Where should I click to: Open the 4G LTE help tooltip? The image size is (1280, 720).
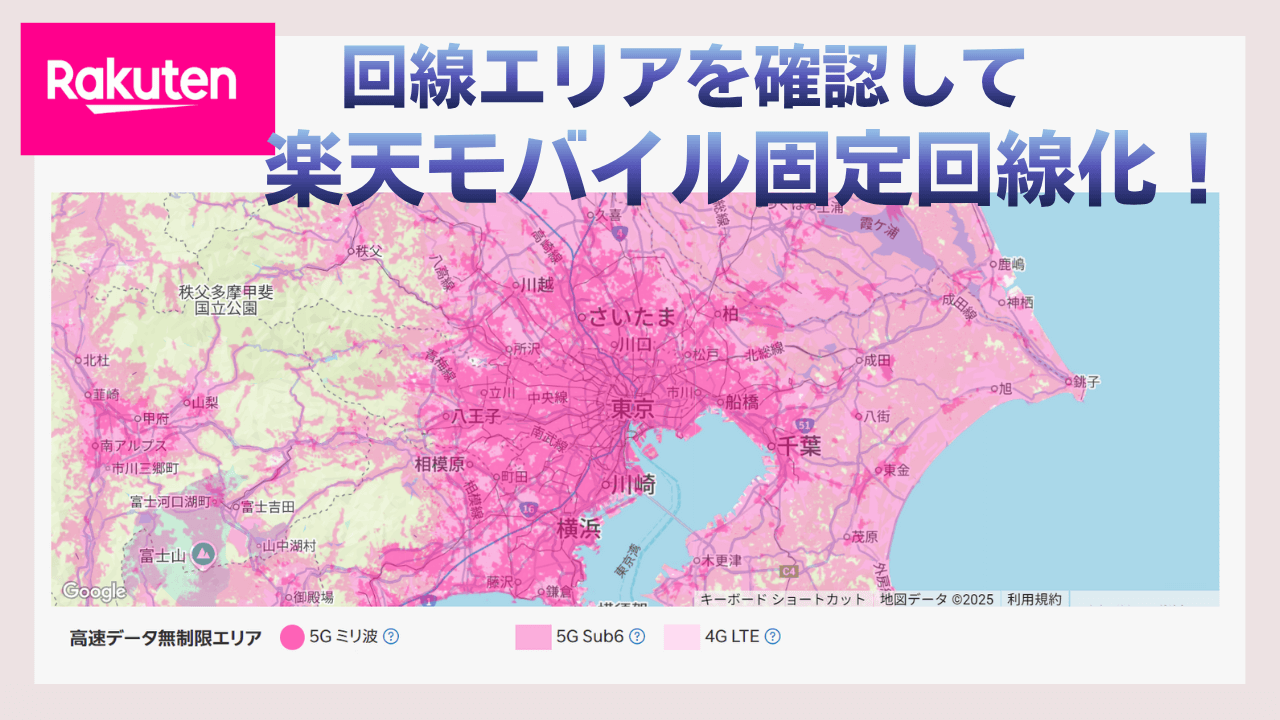tap(772, 637)
